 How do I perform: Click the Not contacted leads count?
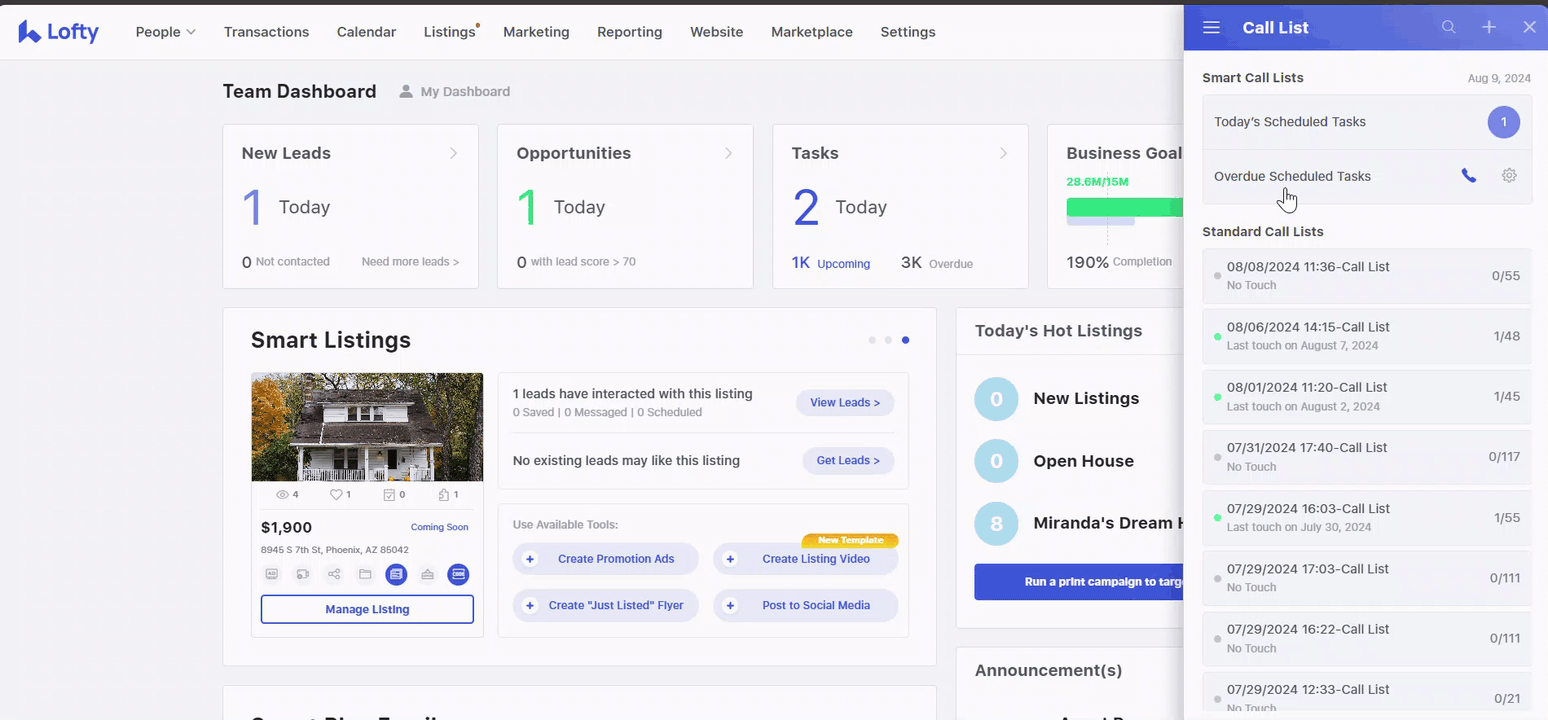[286, 262]
